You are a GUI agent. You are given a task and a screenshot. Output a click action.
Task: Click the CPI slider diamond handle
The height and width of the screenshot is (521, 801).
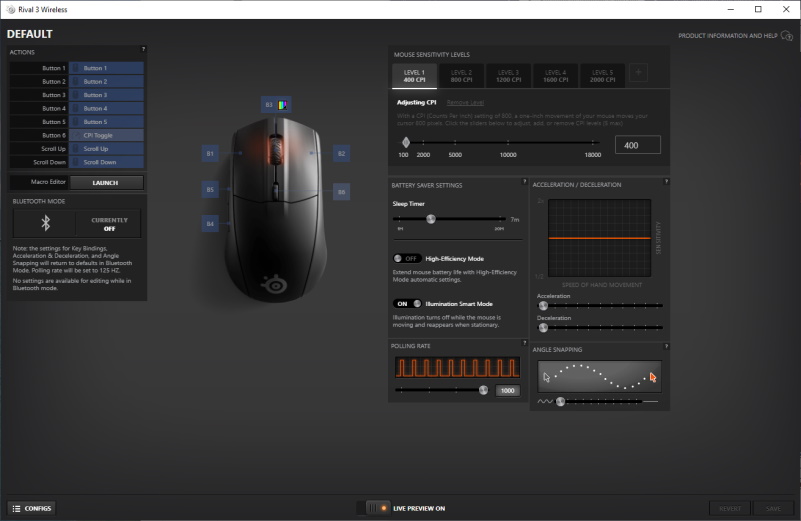[406, 142]
